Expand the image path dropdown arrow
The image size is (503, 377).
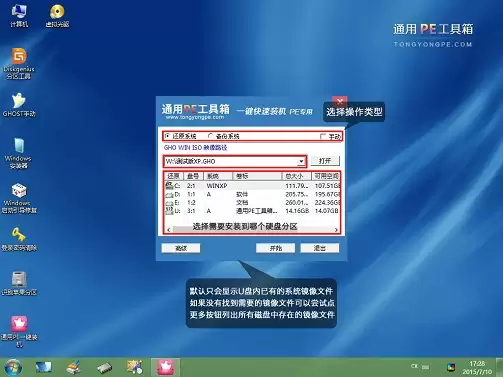[301, 162]
